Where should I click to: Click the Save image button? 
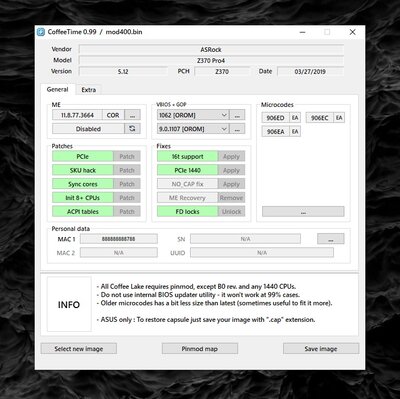click(x=321, y=349)
